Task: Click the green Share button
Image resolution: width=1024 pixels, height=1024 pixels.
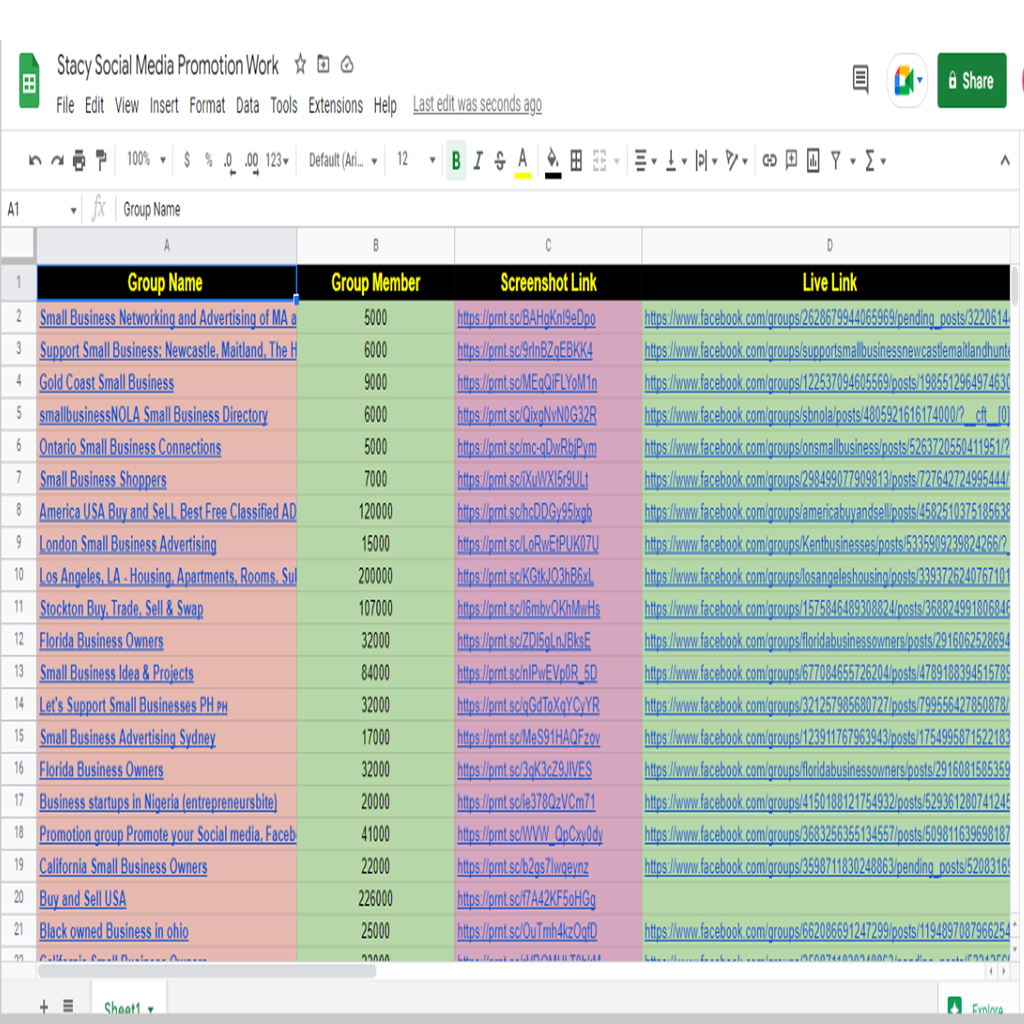Action: click(972, 80)
